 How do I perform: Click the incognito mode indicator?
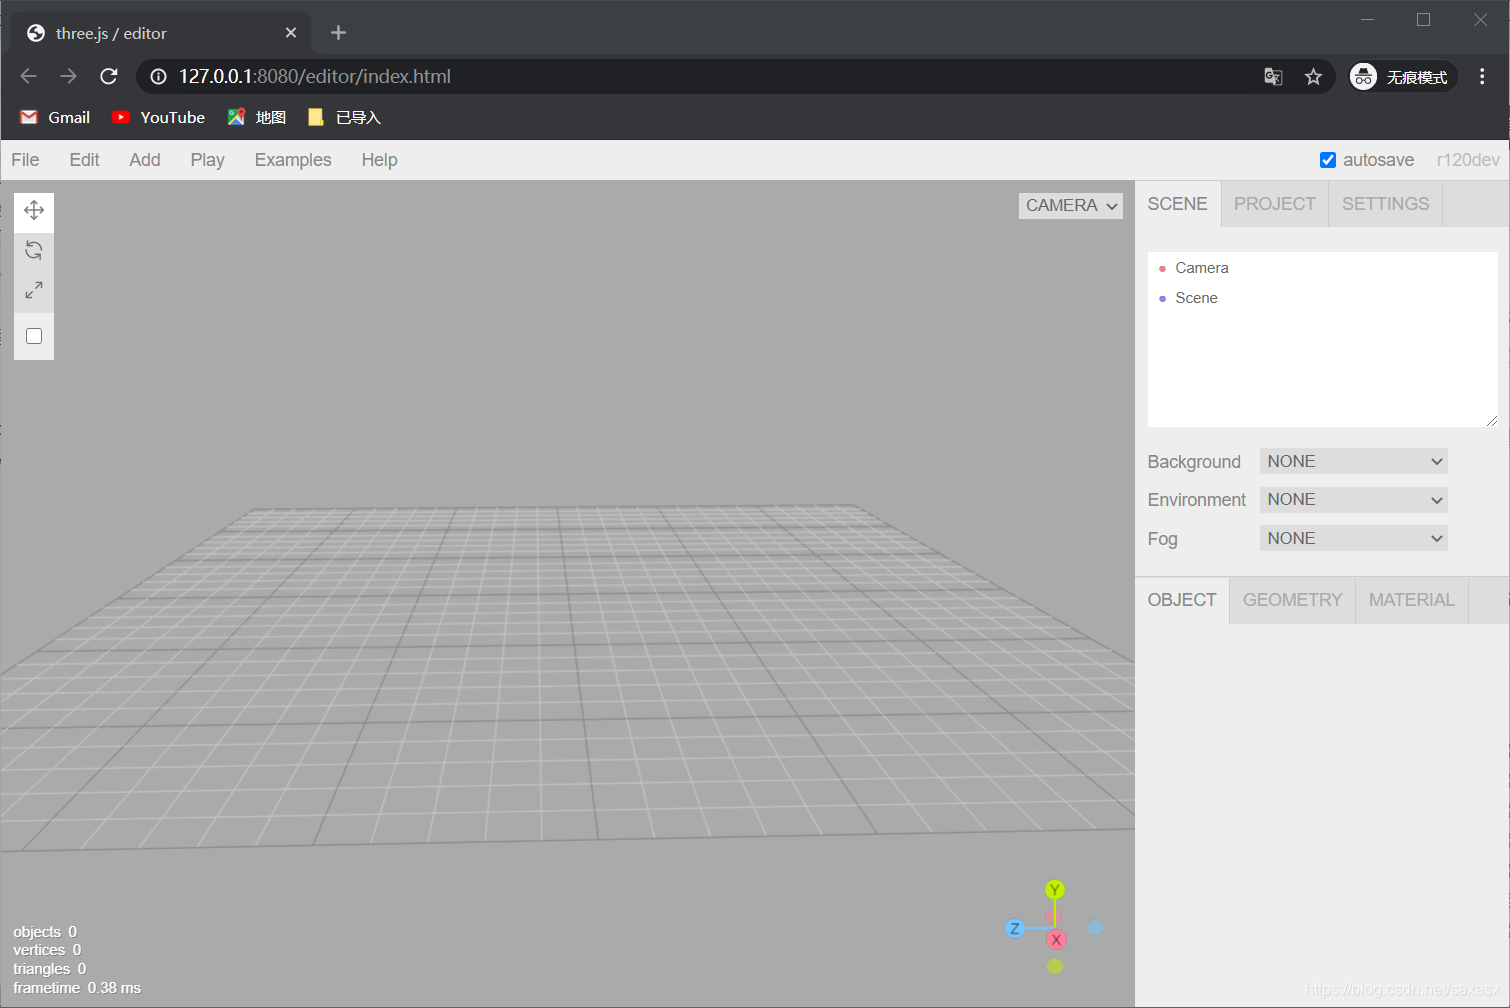1401,76
